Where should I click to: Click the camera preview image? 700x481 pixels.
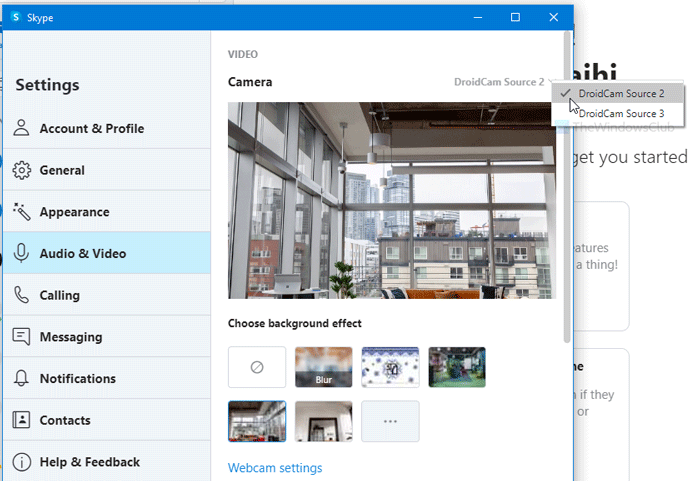click(392, 201)
